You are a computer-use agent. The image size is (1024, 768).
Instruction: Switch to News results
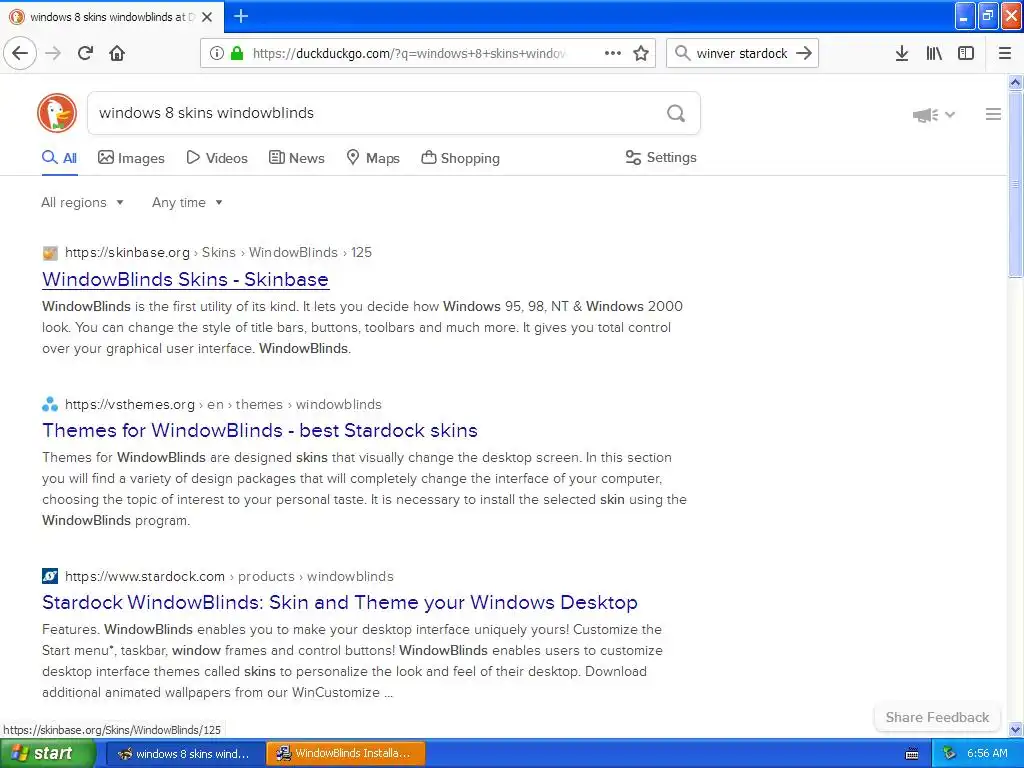pyautogui.click(x=296, y=158)
